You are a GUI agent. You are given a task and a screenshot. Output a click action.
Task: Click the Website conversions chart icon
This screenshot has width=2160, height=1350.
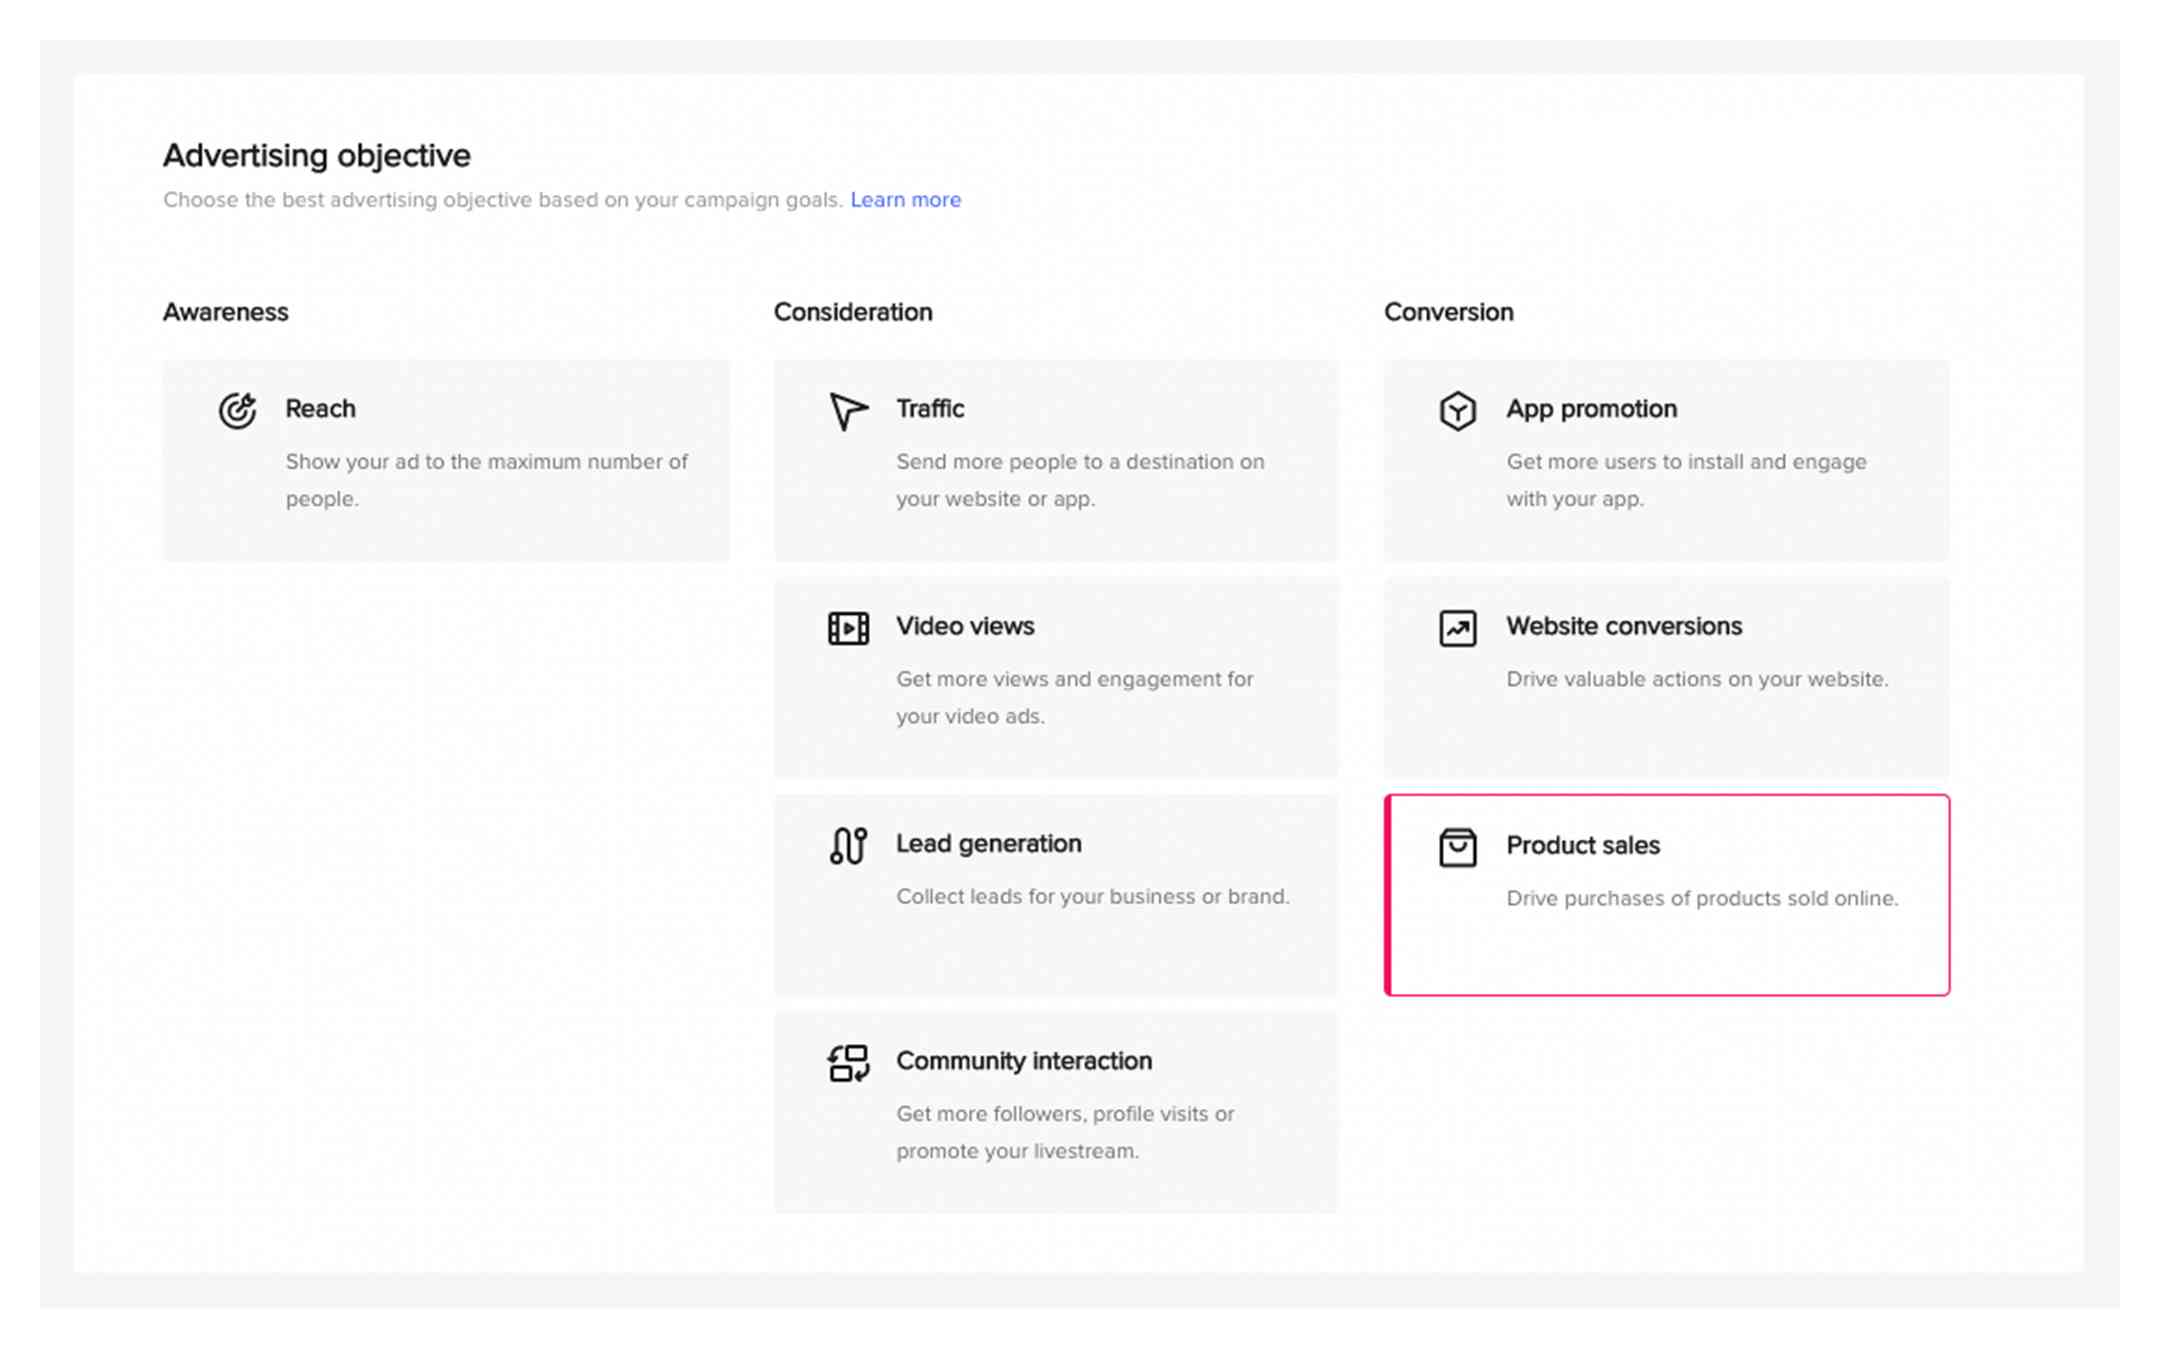(x=1458, y=628)
